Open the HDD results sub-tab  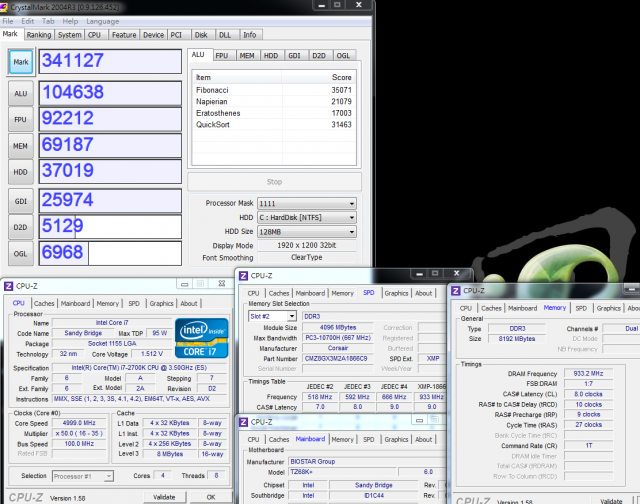[271, 56]
